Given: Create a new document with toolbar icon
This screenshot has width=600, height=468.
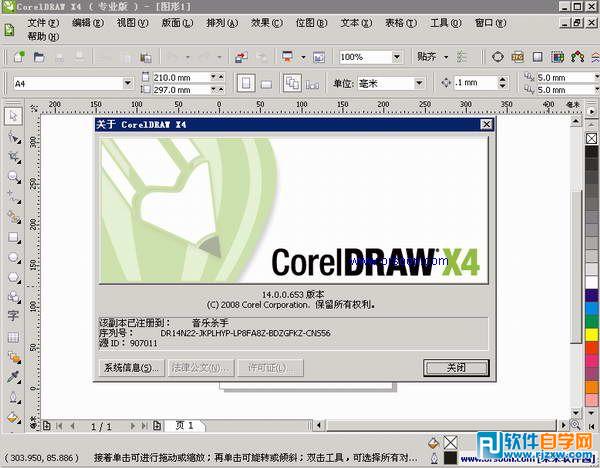Looking at the screenshot, I should pyautogui.click(x=19, y=57).
